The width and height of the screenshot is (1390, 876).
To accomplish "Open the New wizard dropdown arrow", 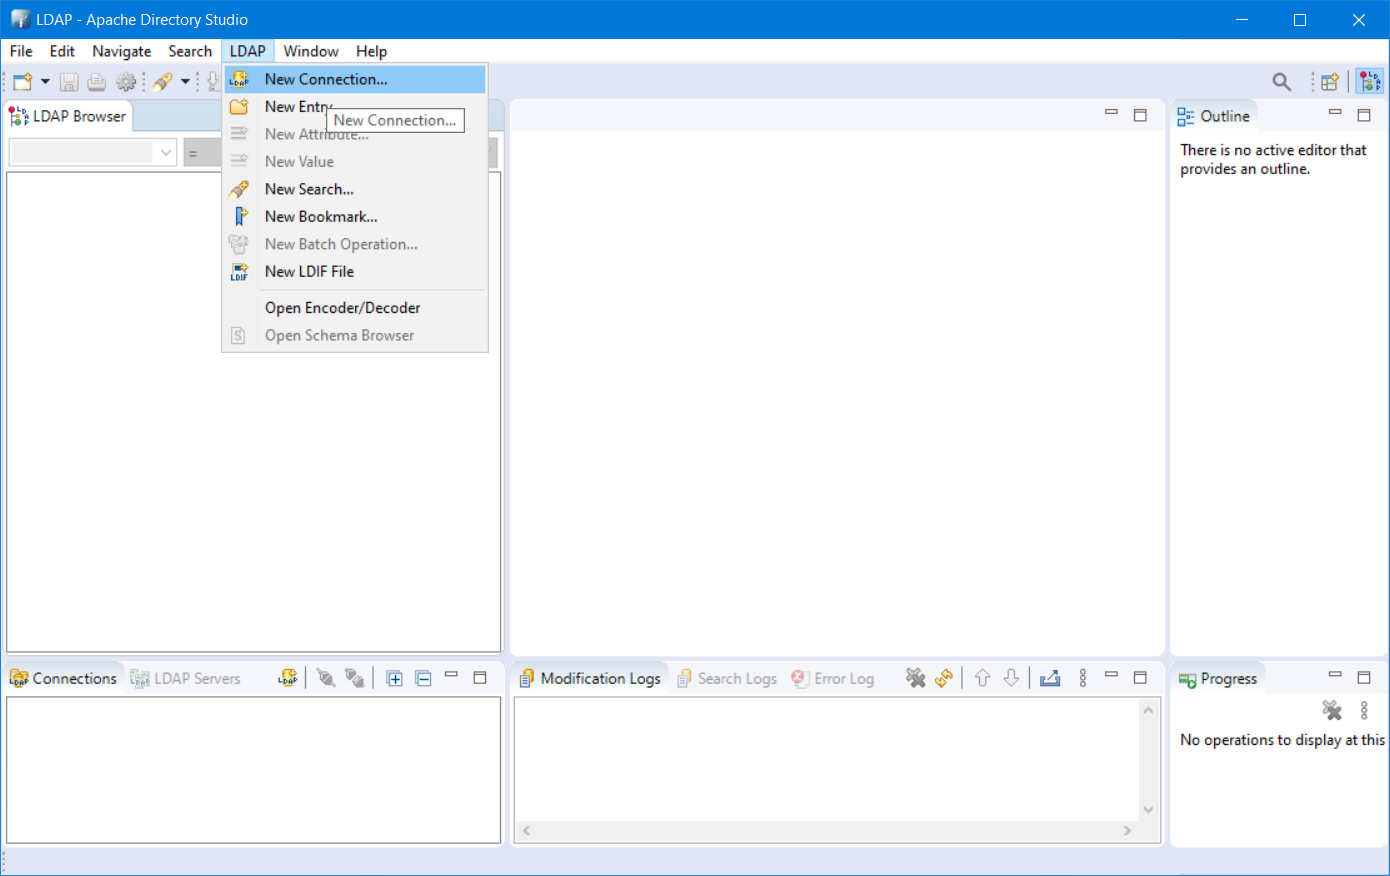I will pyautogui.click(x=45, y=82).
